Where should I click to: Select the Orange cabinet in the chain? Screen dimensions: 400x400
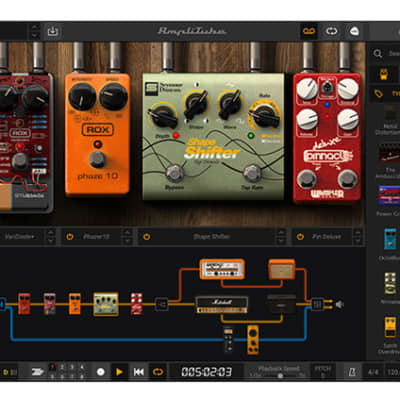[282, 269]
